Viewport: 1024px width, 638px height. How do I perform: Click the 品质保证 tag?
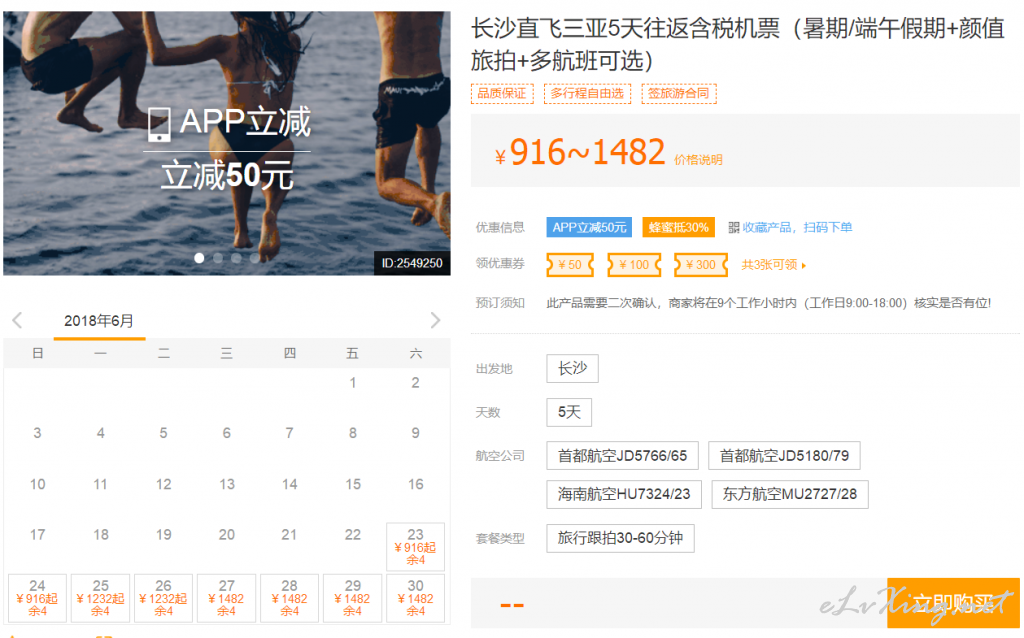pyautogui.click(x=502, y=93)
